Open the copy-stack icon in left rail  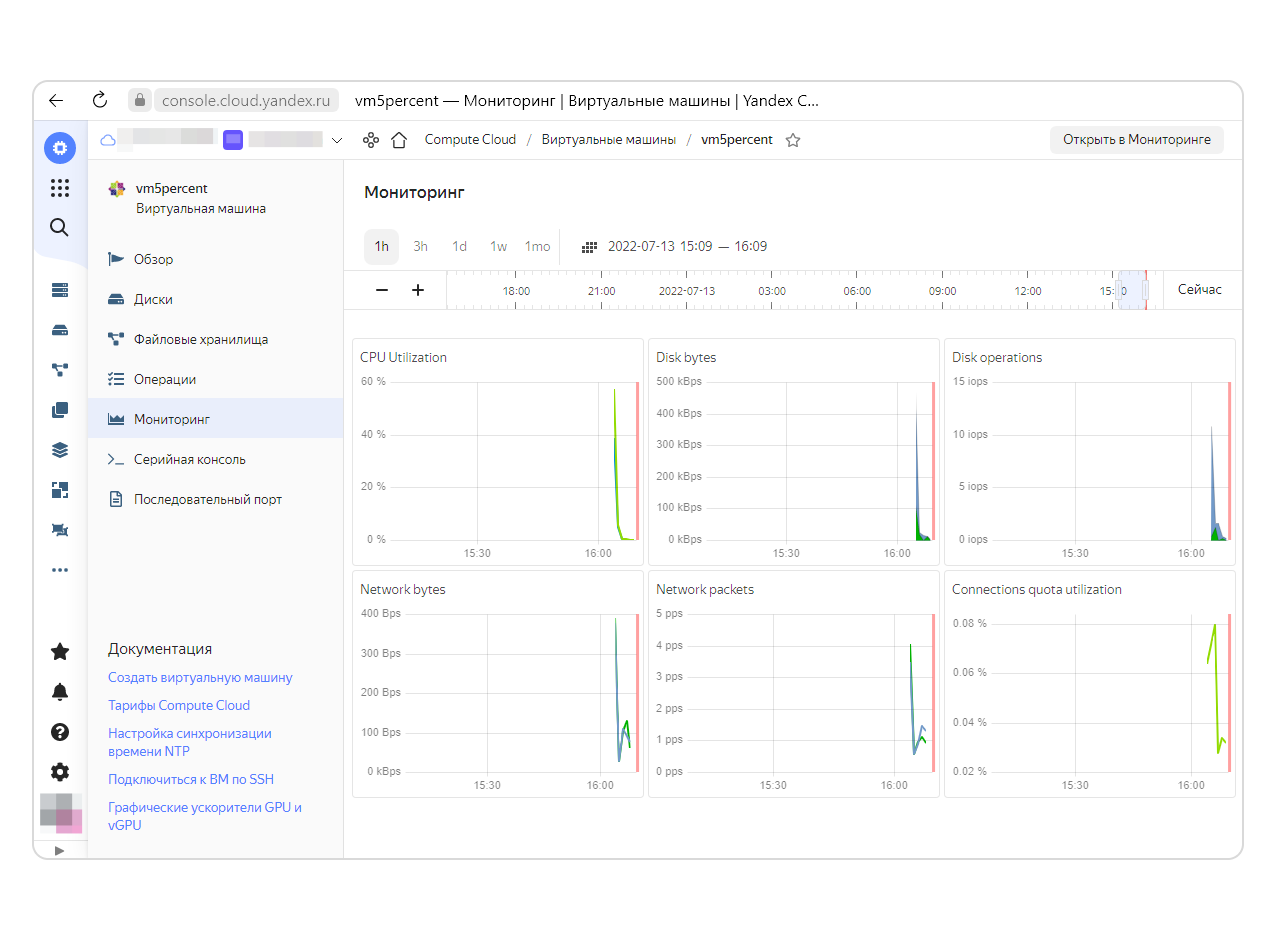(60, 410)
